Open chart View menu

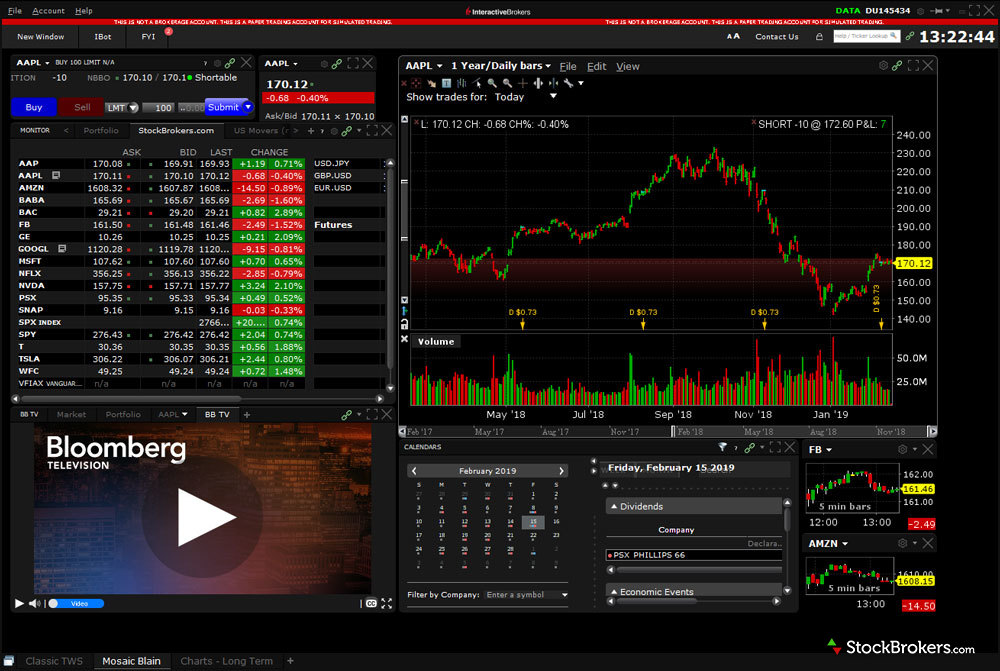tap(628, 66)
